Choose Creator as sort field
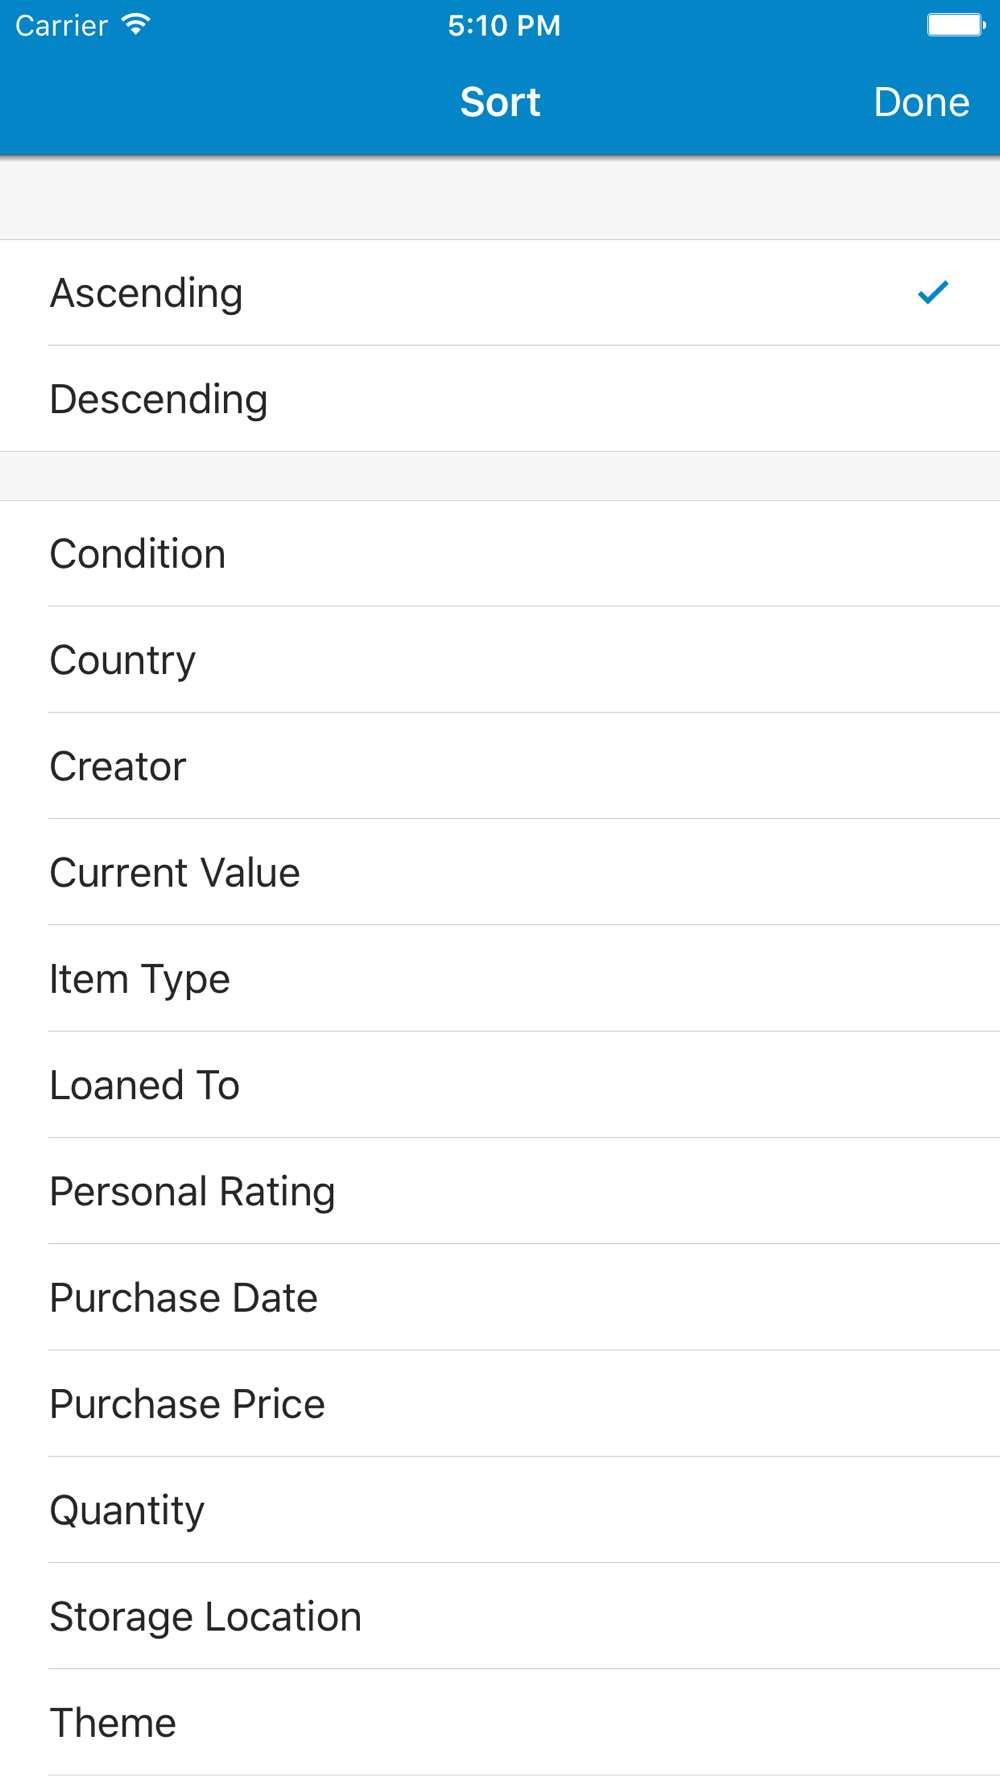Image resolution: width=1000 pixels, height=1778 pixels. (x=500, y=766)
